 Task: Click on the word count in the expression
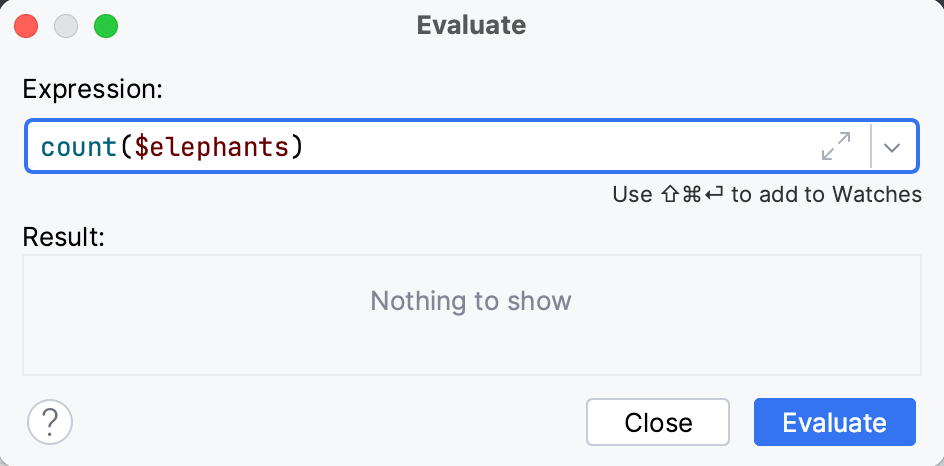[79, 147]
